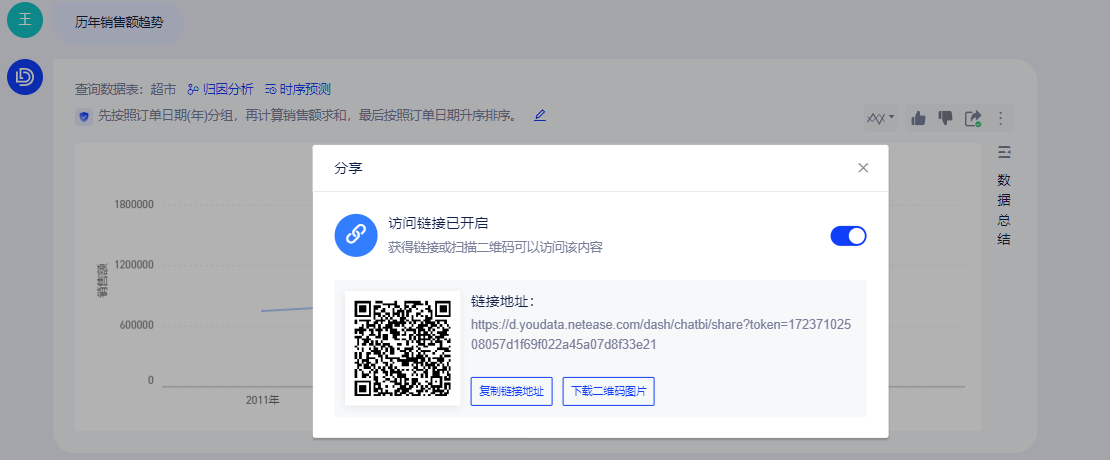Open 时序预测 time series forecast

click(x=297, y=89)
